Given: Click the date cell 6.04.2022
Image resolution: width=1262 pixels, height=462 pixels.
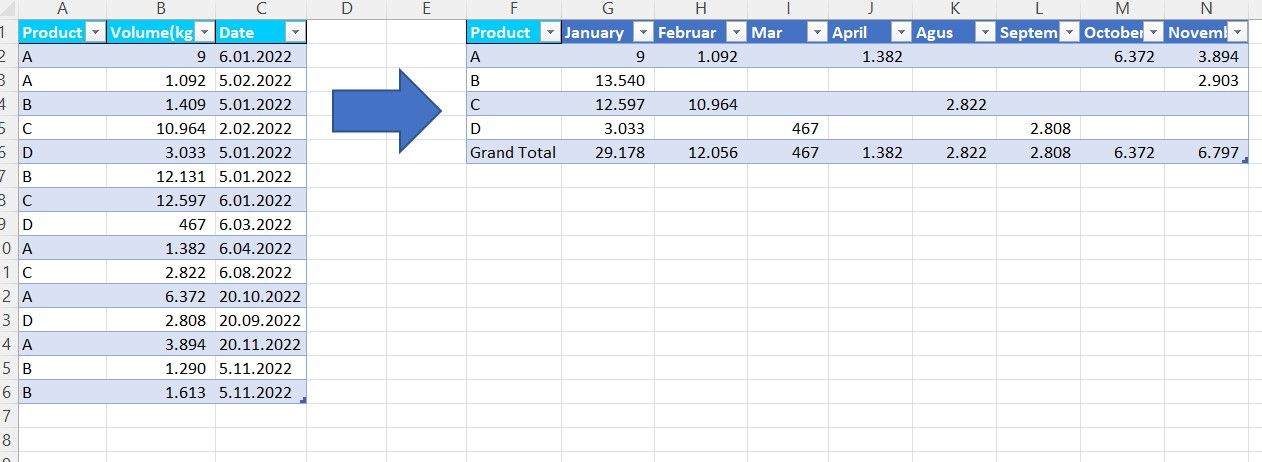Looking at the screenshot, I should pos(261,249).
